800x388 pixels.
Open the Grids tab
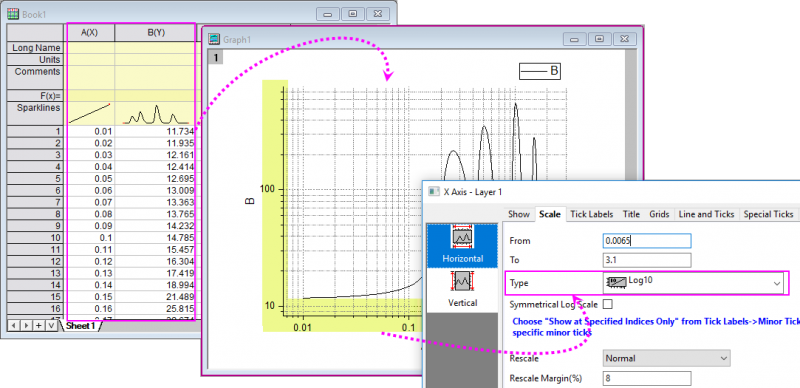tap(659, 214)
